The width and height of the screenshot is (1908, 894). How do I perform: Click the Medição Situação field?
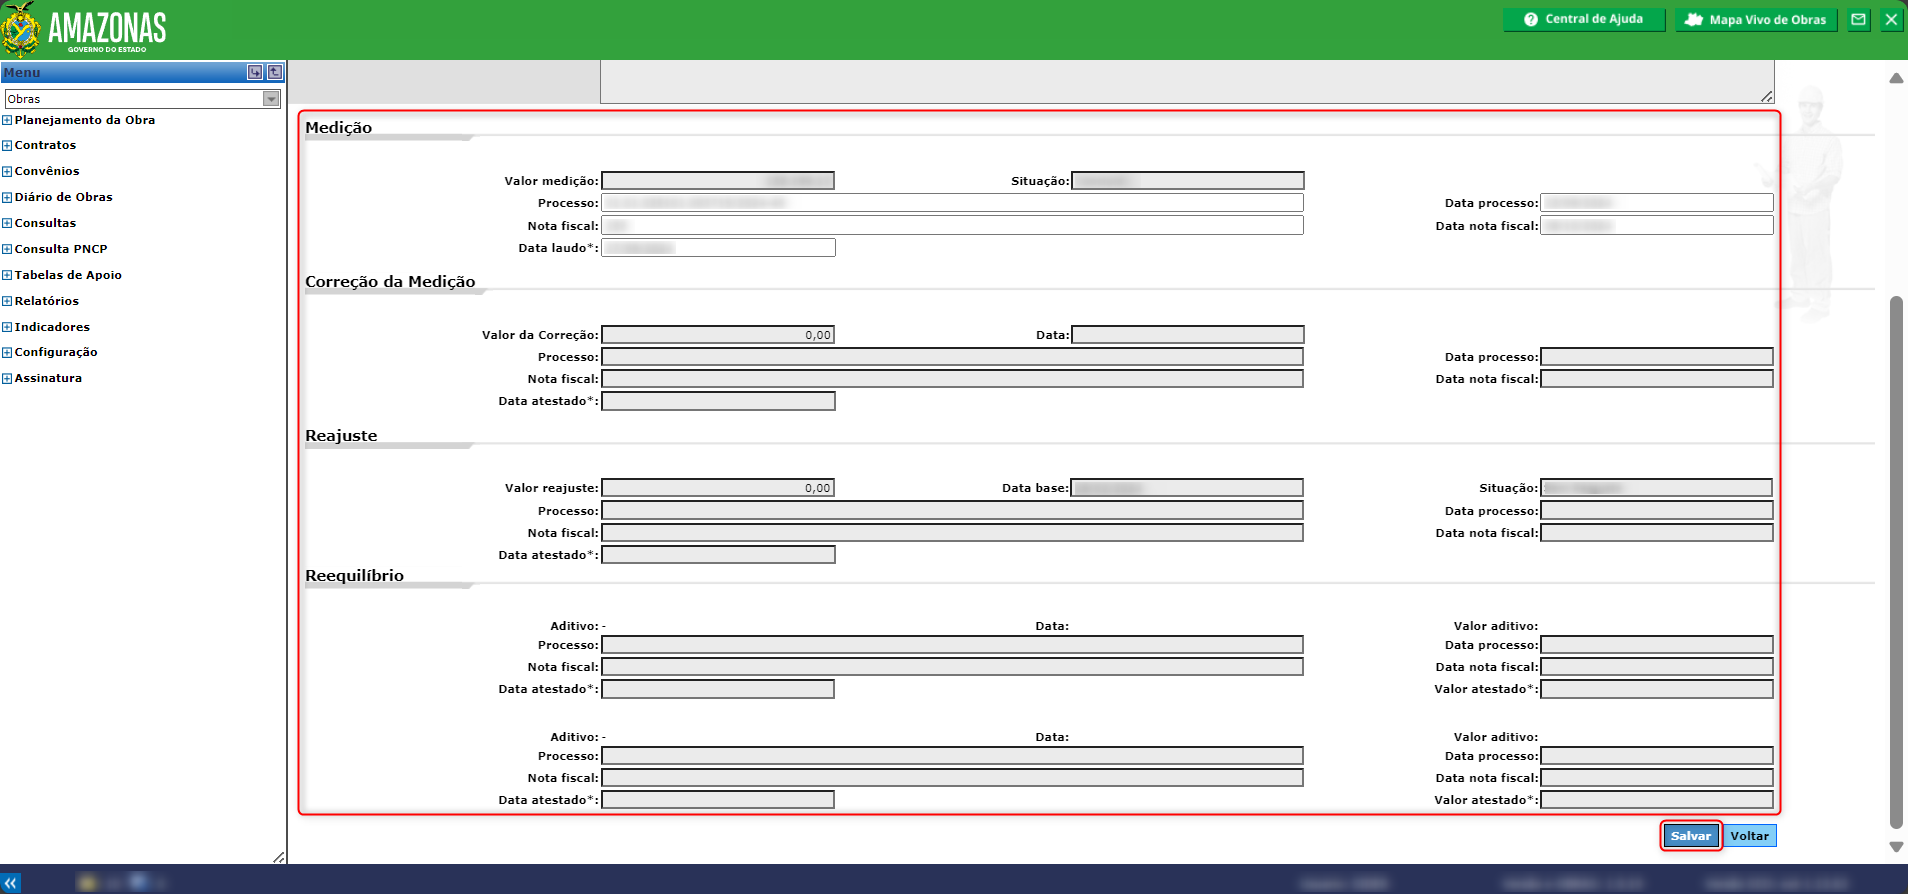[1188, 181]
